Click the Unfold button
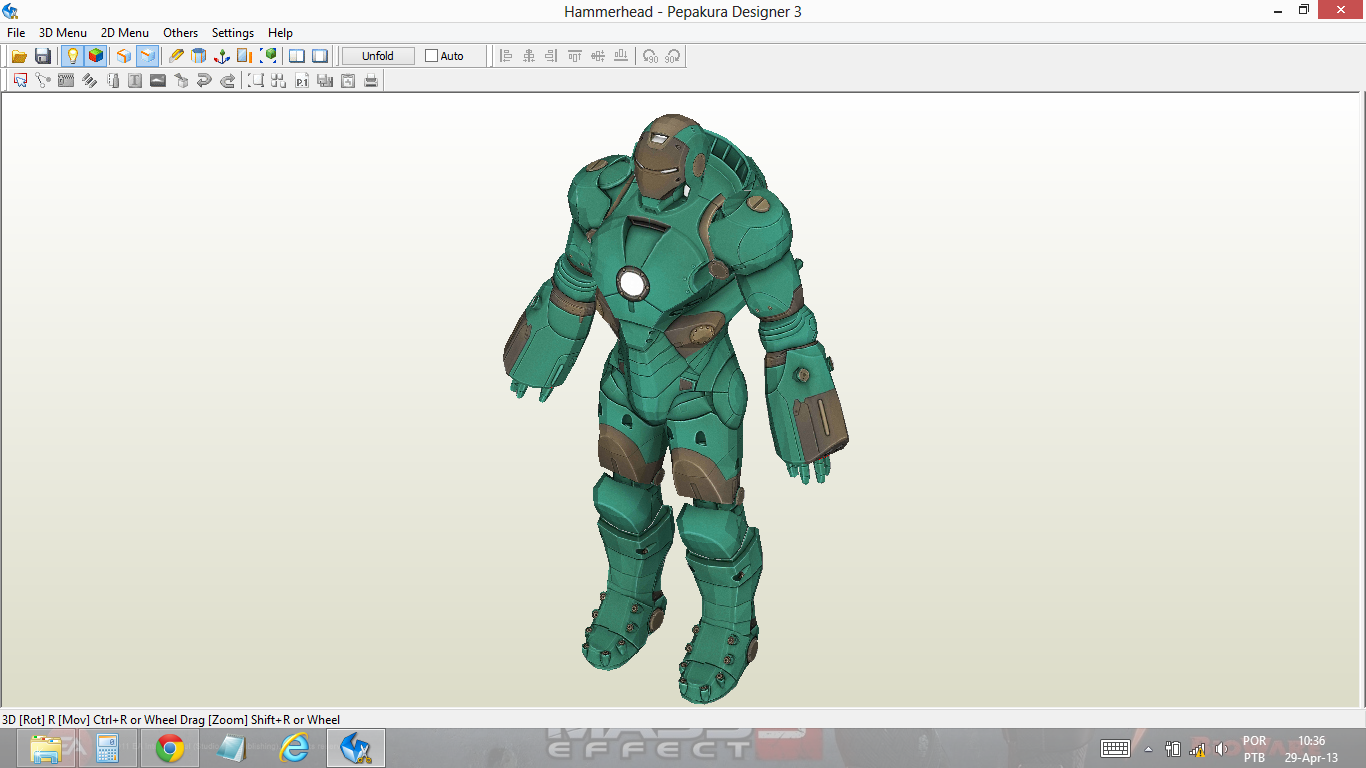The width and height of the screenshot is (1366, 768). [378, 56]
